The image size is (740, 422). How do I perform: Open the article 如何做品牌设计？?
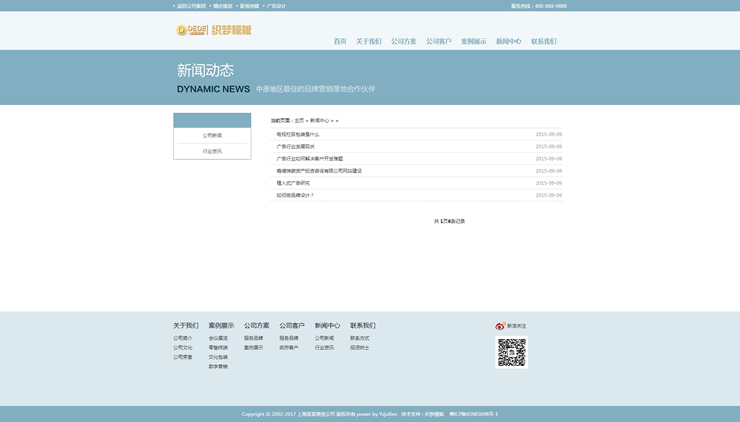pyautogui.click(x=295, y=195)
